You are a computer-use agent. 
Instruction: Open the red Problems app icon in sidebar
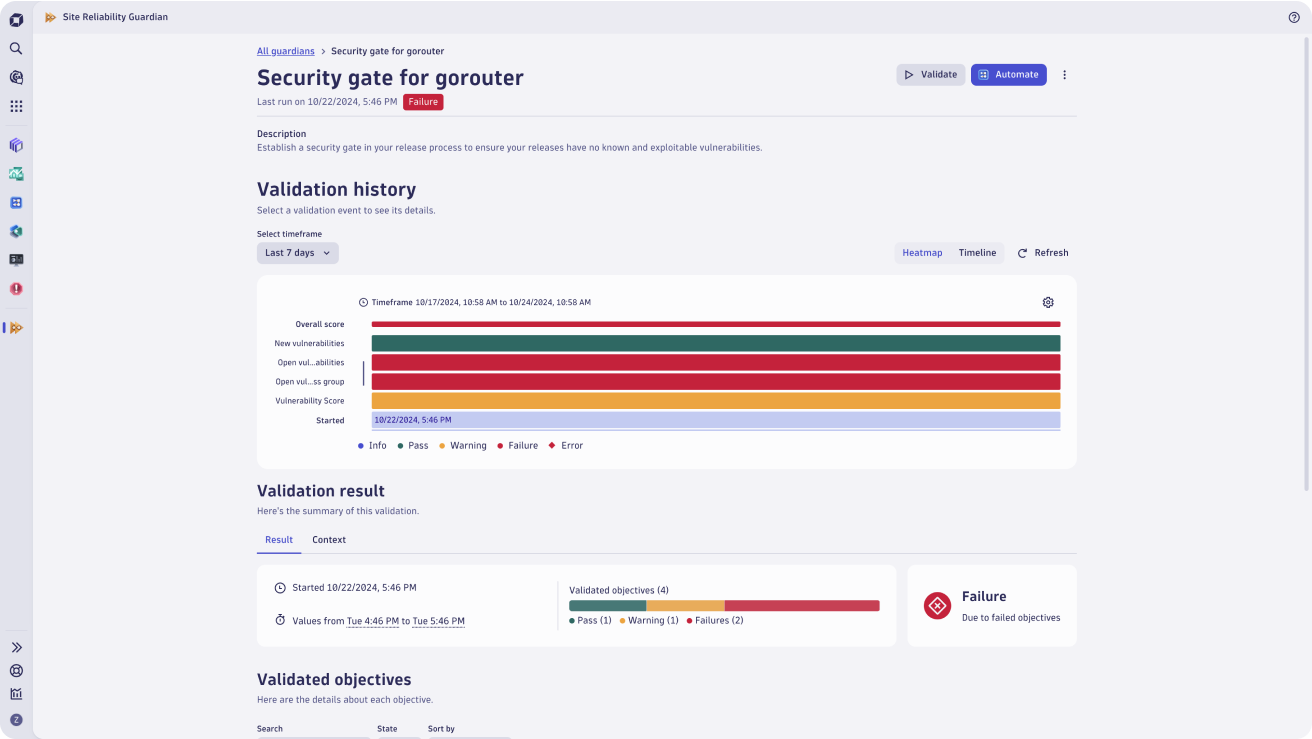(16, 289)
